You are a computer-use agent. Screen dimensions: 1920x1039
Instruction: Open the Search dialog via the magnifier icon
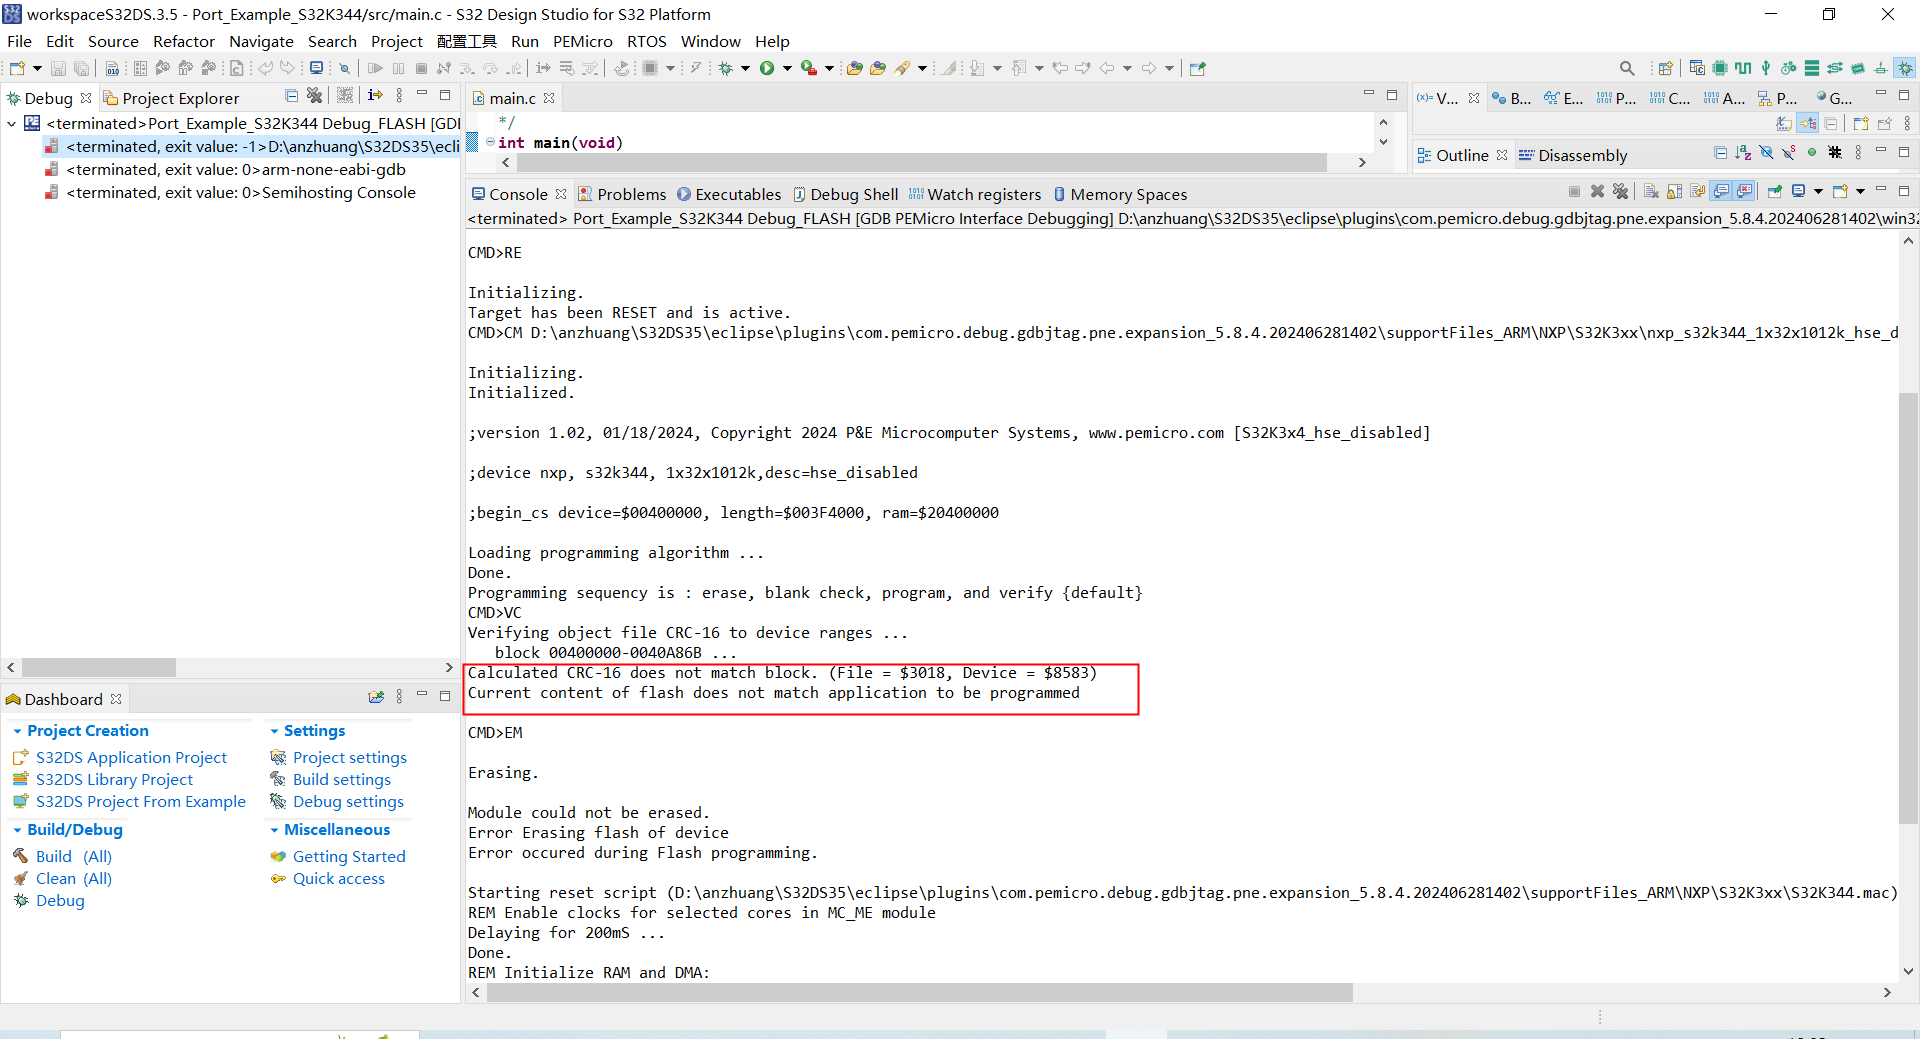click(1627, 68)
